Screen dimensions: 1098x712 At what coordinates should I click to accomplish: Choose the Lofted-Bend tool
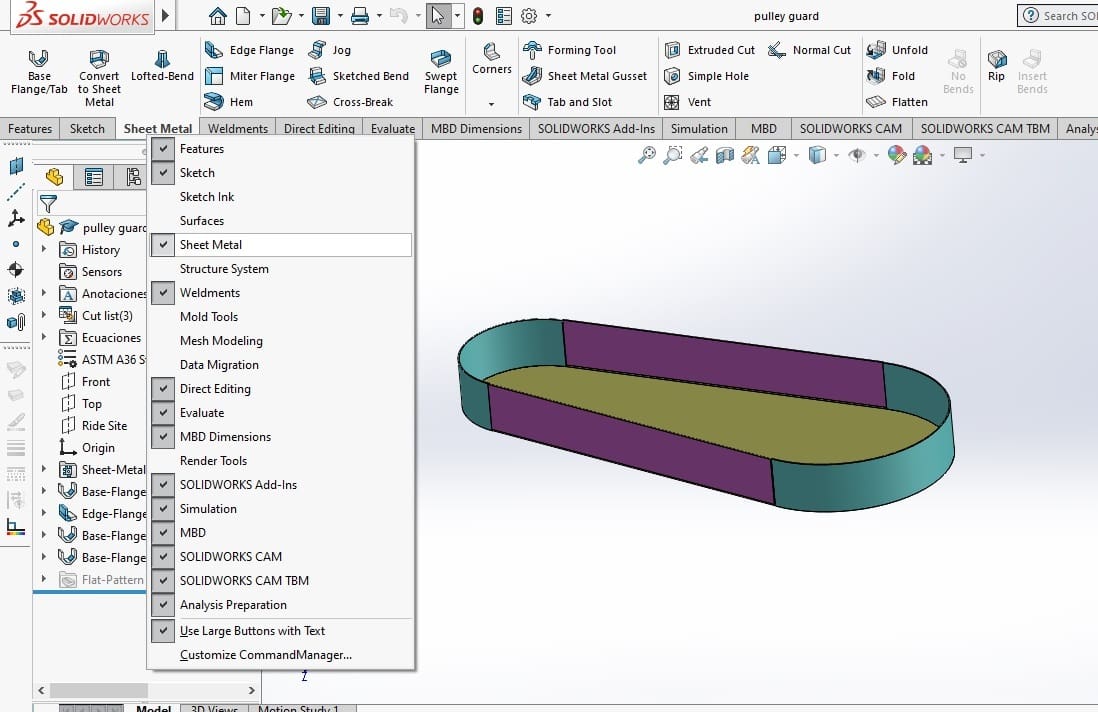(x=162, y=66)
